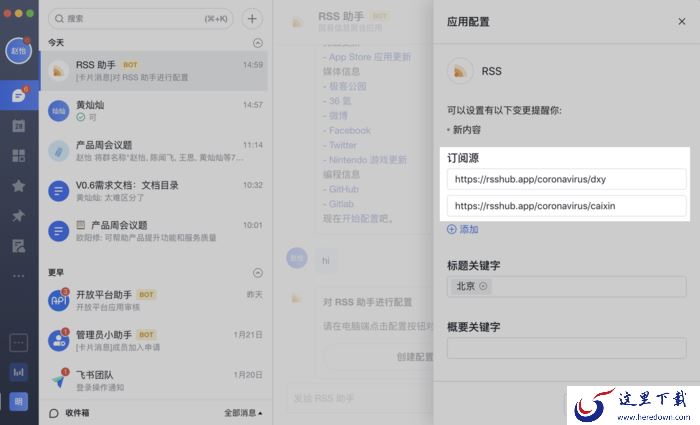Click the caixin subscription URL field
The image size is (700, 425).
coord(567,206)
